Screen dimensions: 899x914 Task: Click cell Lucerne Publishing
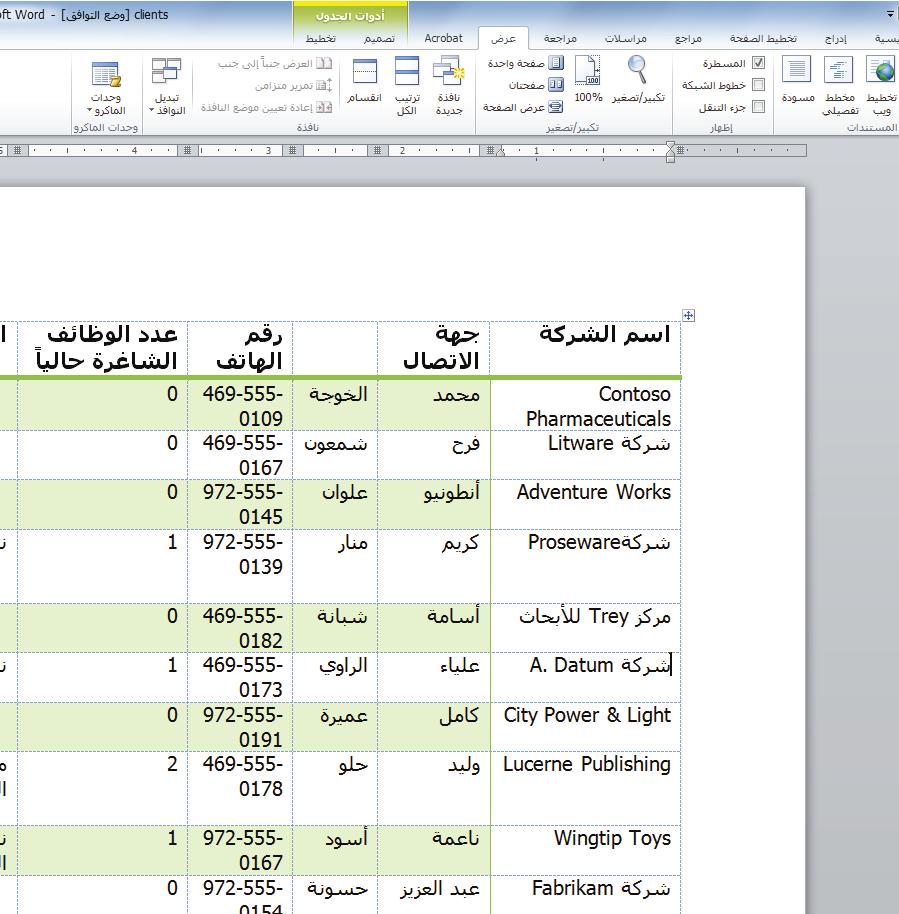click(587, 764)
